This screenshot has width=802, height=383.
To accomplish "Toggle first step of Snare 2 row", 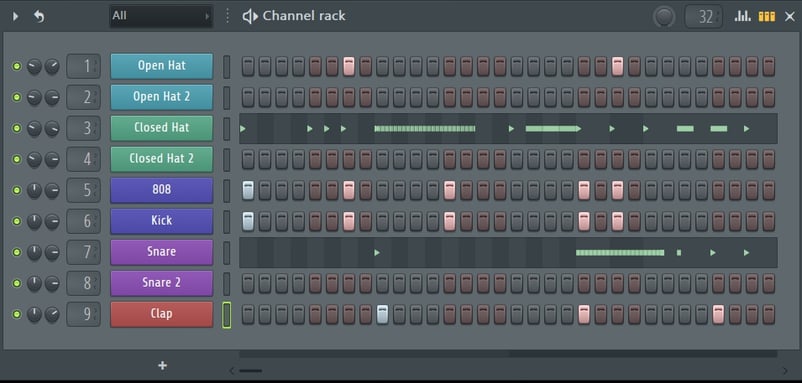I will click(248, 283).
